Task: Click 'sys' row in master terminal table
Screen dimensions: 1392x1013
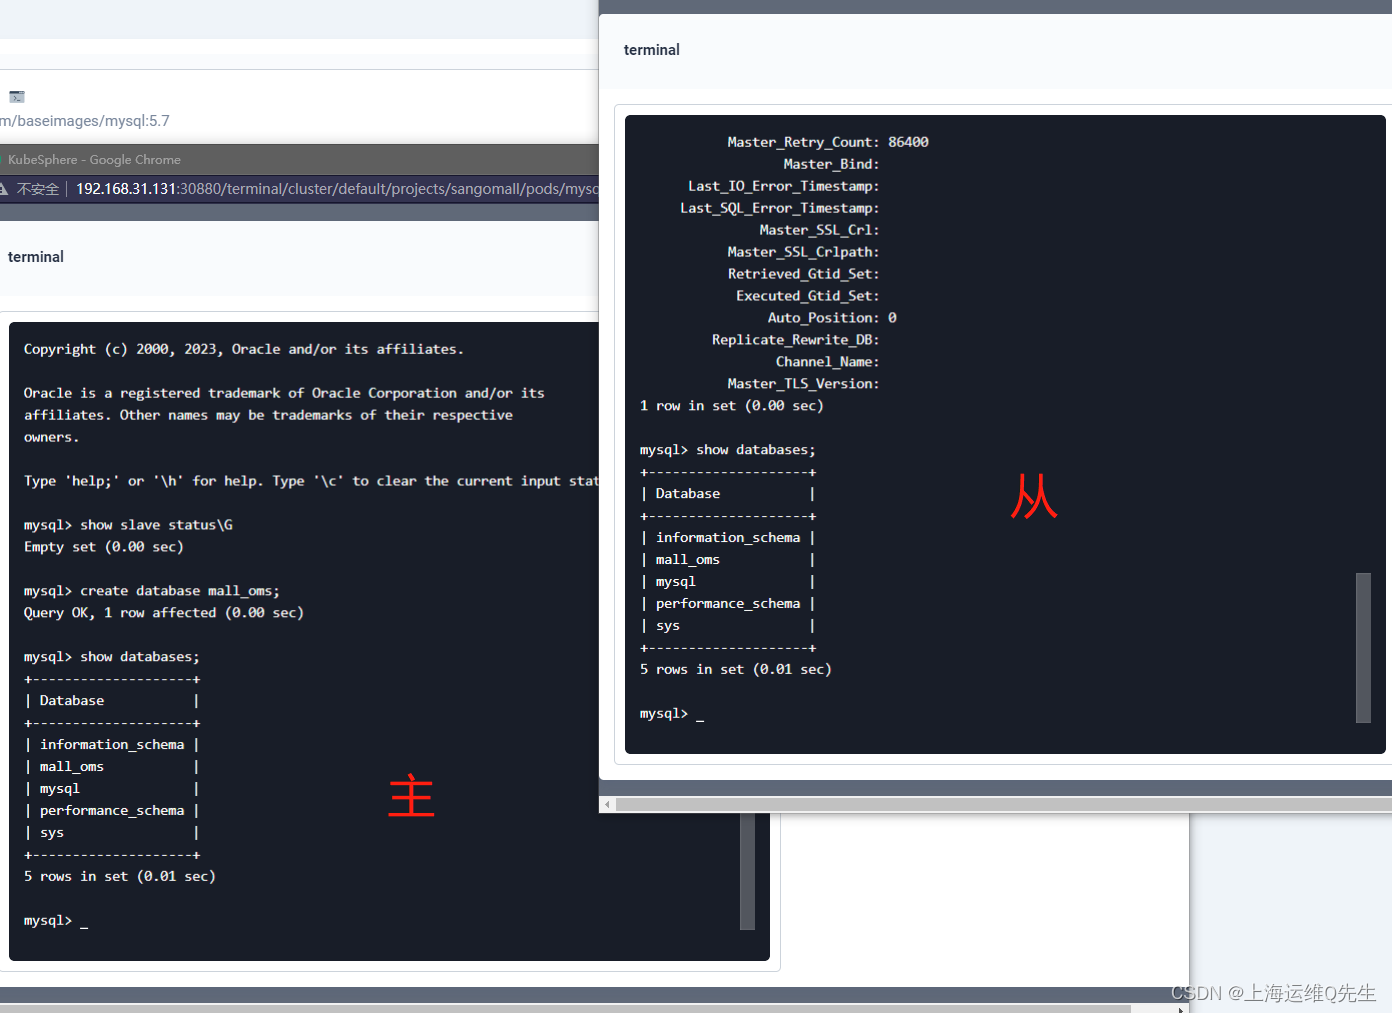Action: [112, 833]
